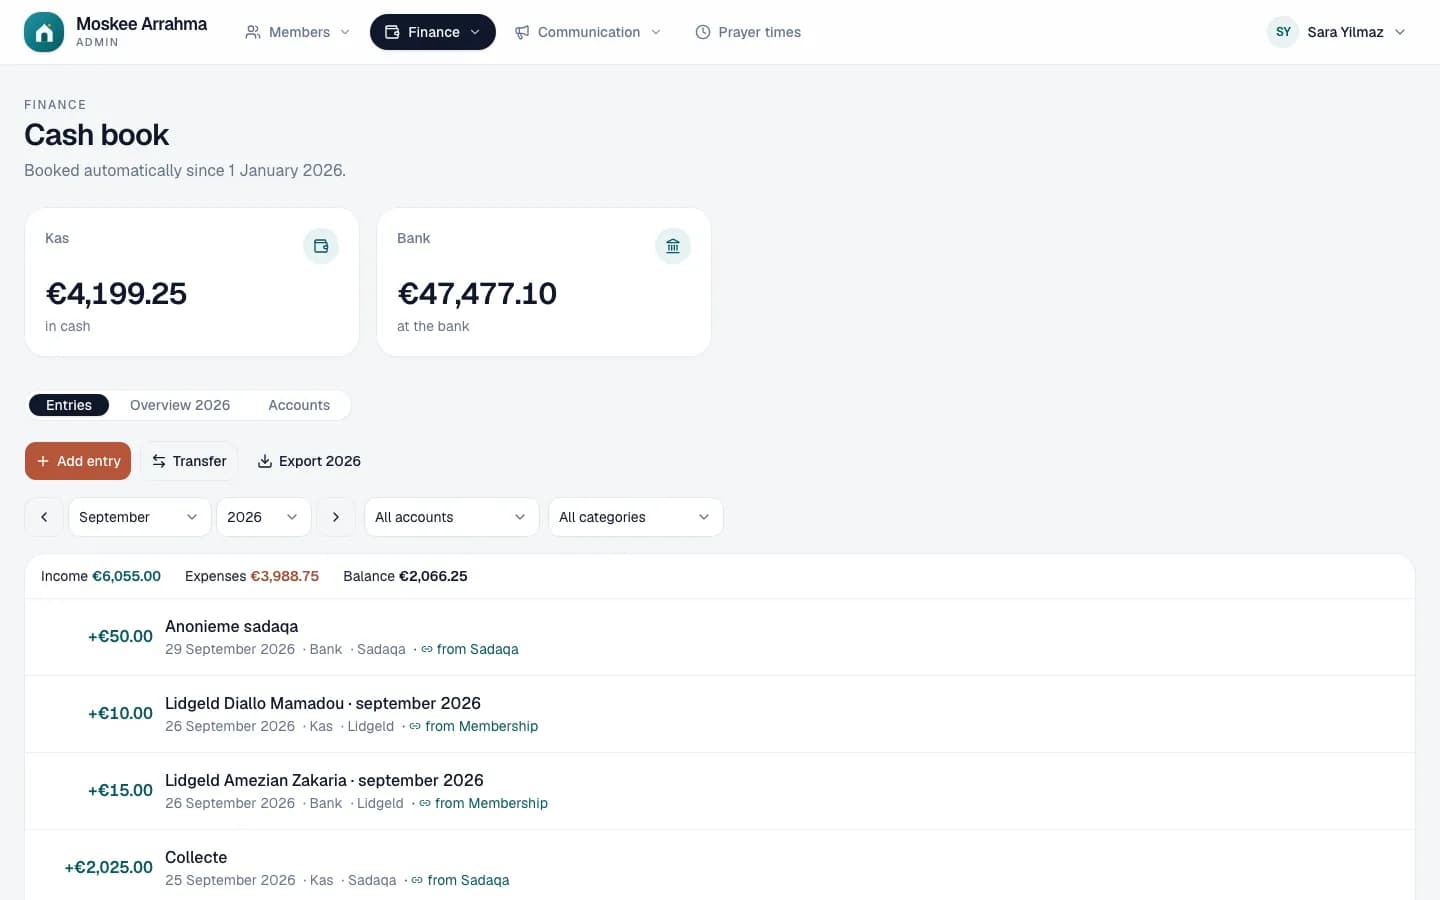Click the Moskee Arrahma home logo icon

click(44, 32)
